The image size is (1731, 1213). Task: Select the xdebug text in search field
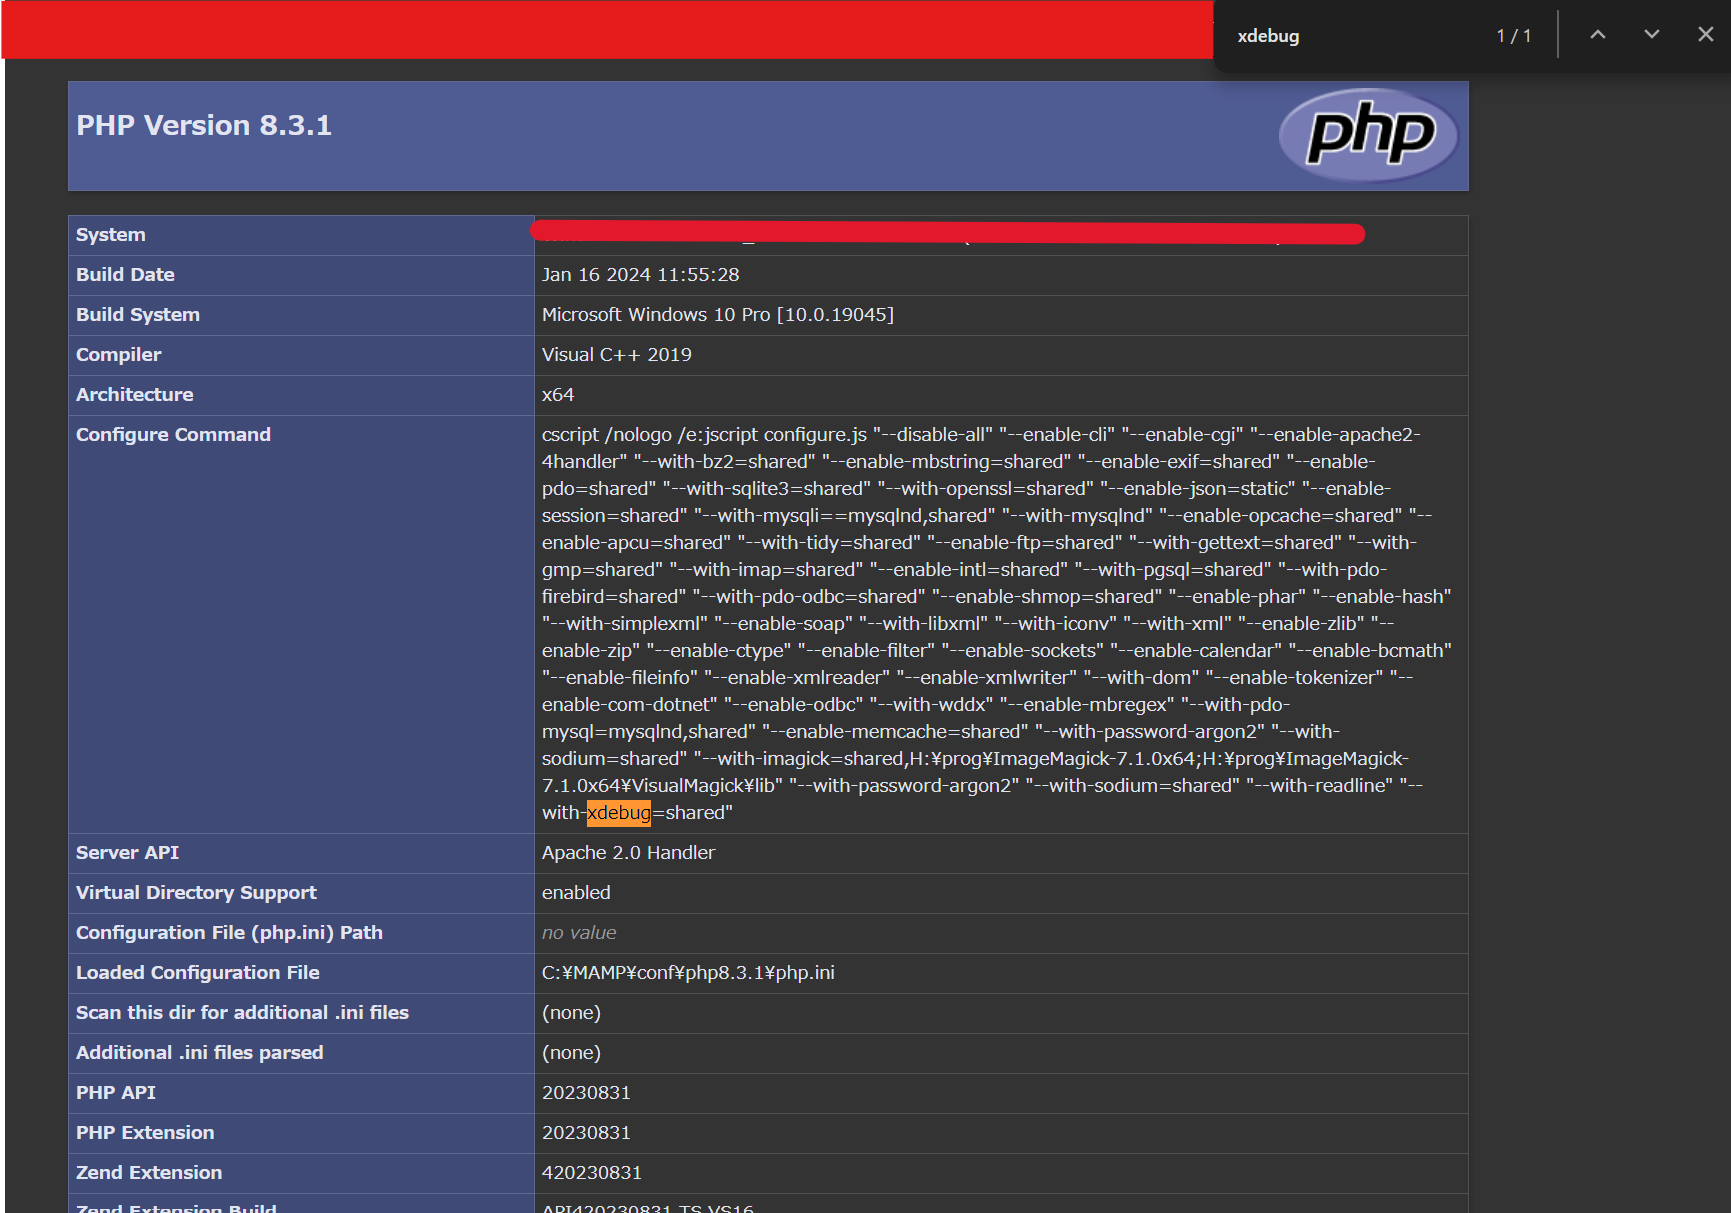pos(1268,35)
